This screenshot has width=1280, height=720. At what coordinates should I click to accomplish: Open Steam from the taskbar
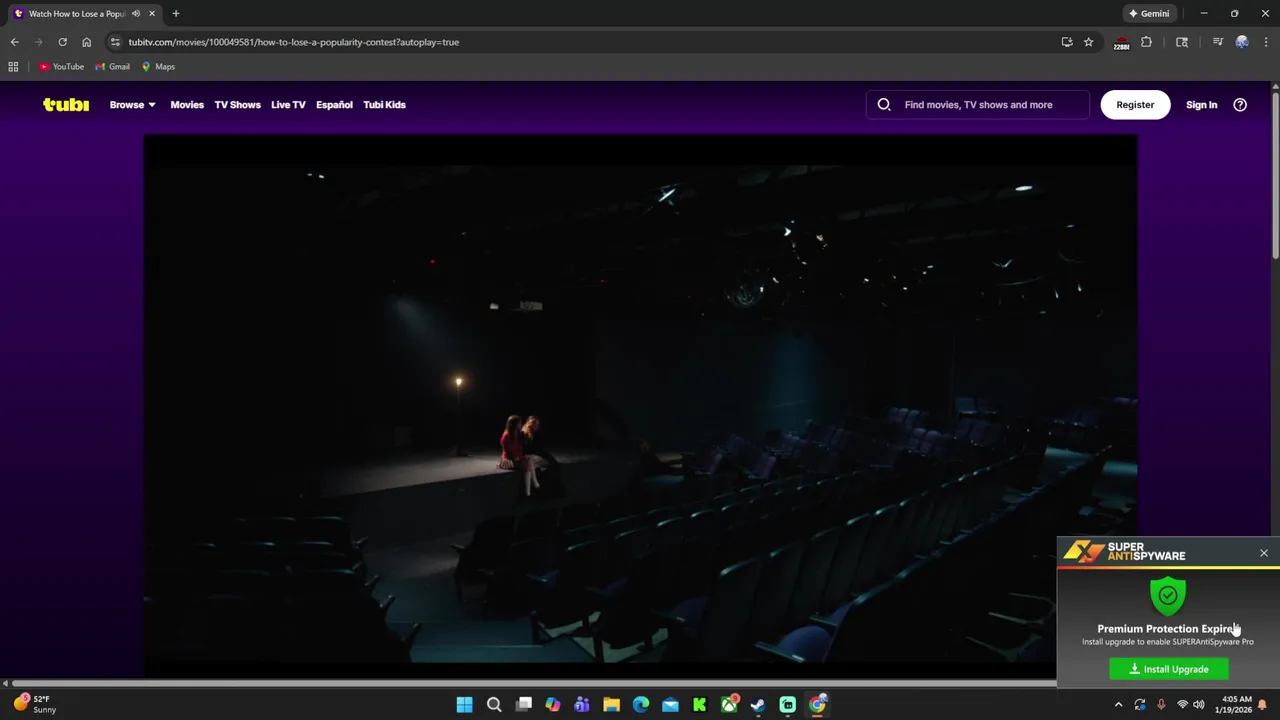[758, 705]
